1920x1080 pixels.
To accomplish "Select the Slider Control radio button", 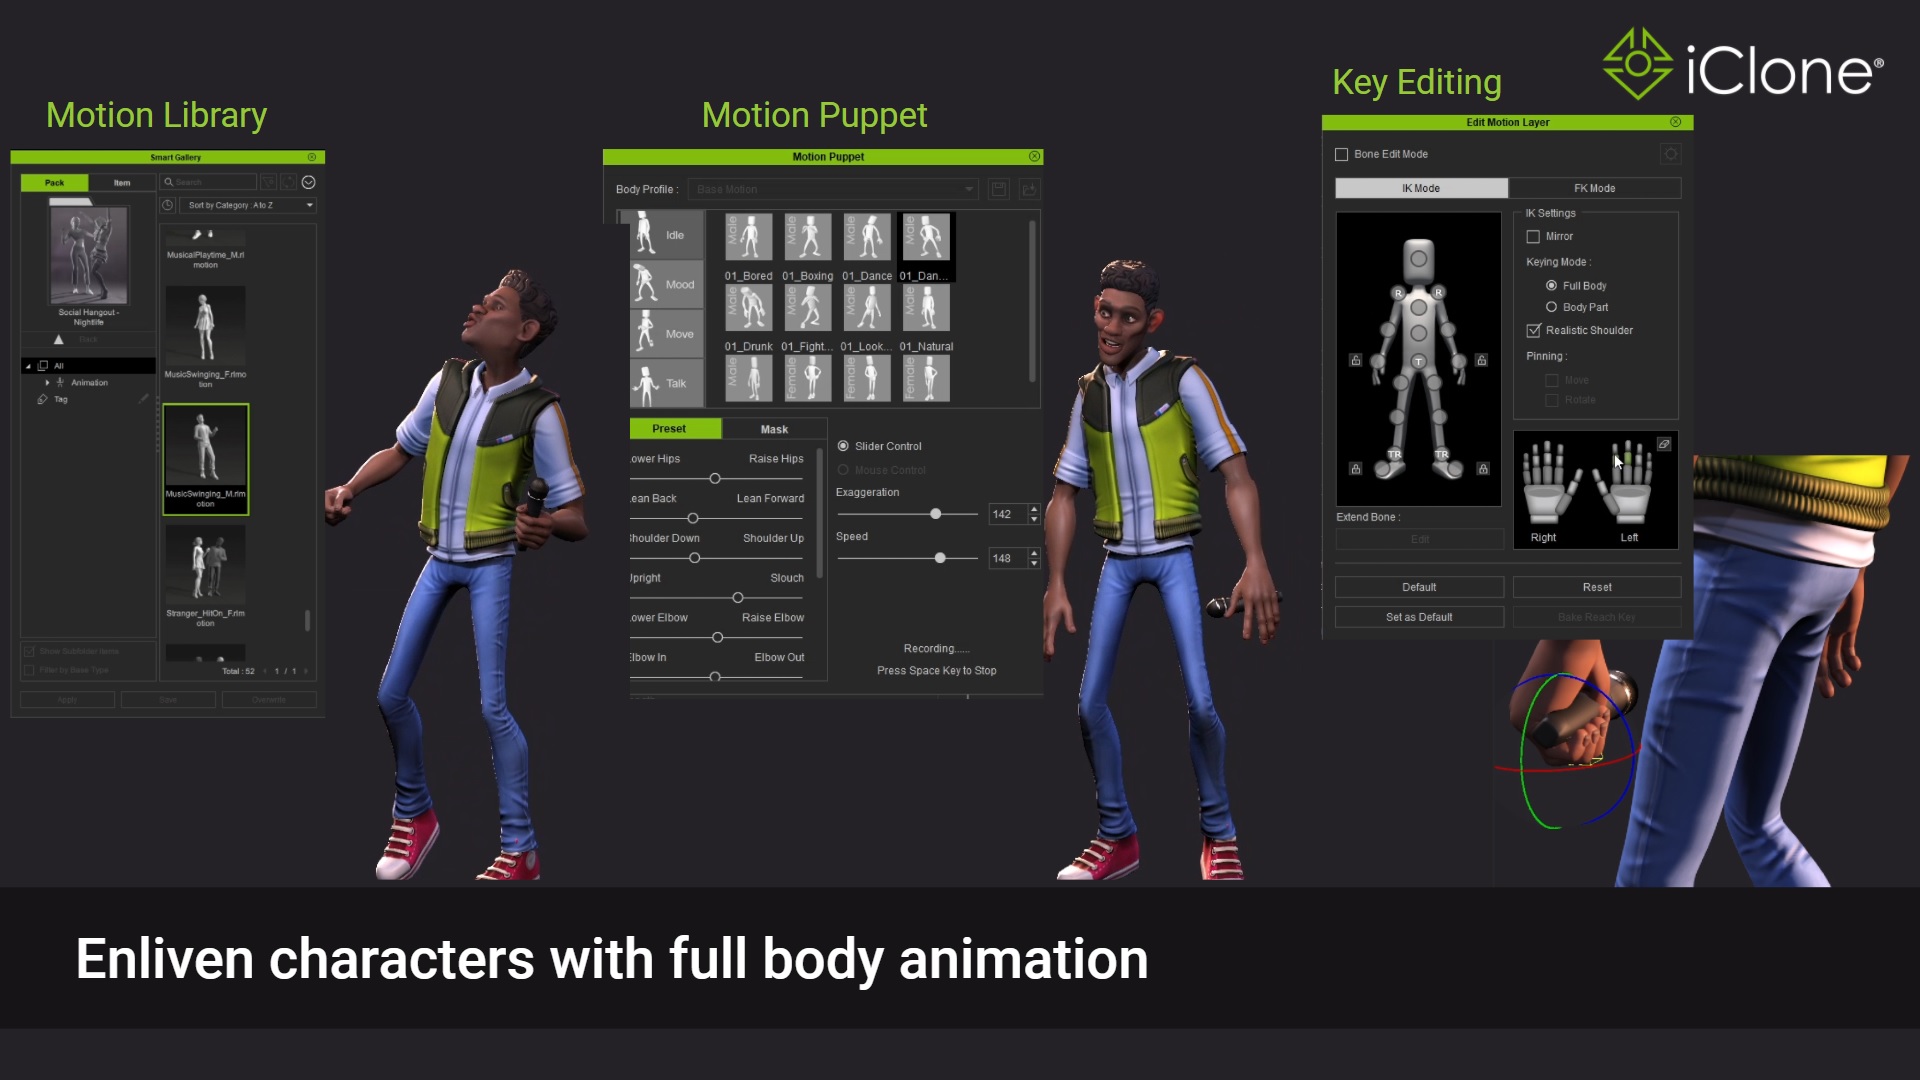I will (843, 446).
